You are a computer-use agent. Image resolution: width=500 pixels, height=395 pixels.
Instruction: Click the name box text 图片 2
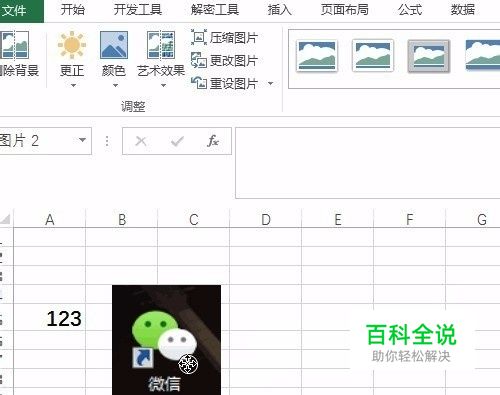(19, 140)
